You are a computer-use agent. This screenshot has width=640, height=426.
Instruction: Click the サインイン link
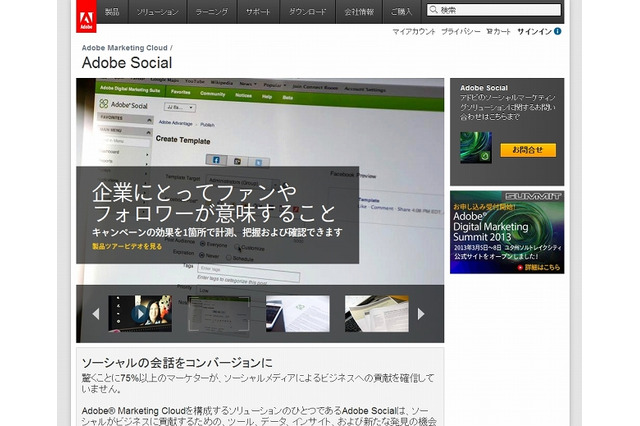(534, 31)
